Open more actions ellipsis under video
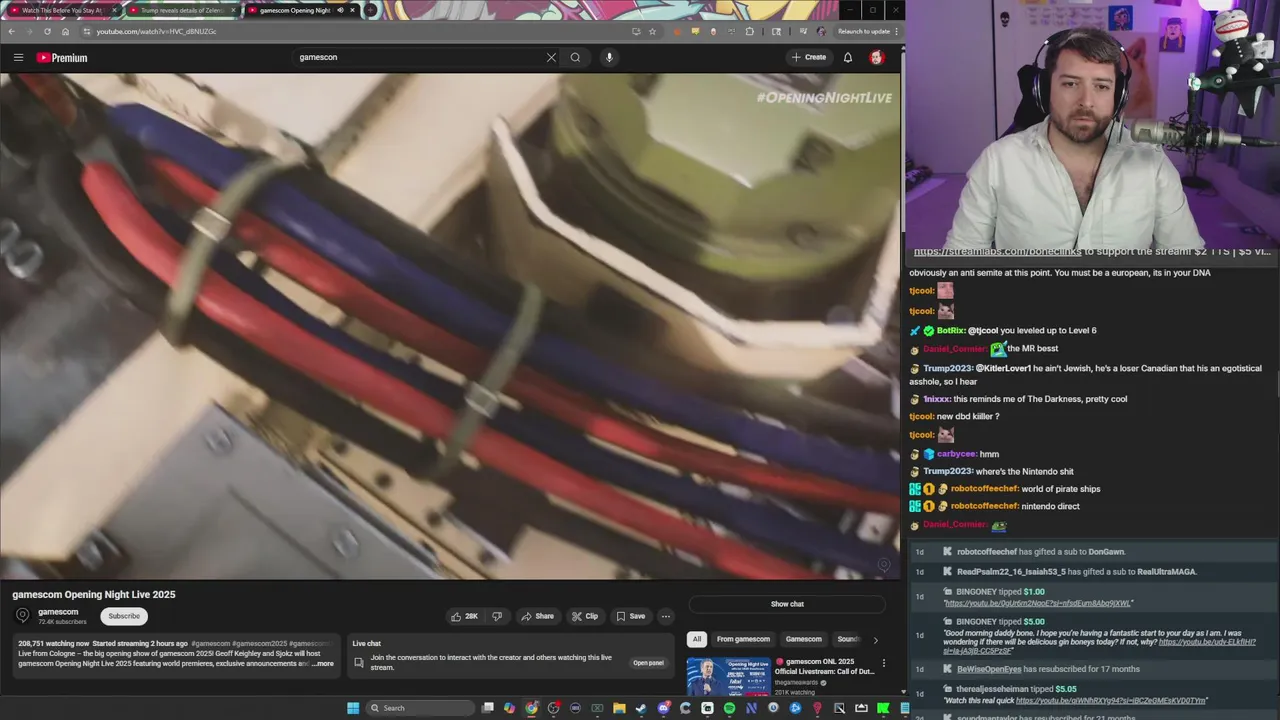The height and width of the screenshot is (720, 1280). coord(666,616)
